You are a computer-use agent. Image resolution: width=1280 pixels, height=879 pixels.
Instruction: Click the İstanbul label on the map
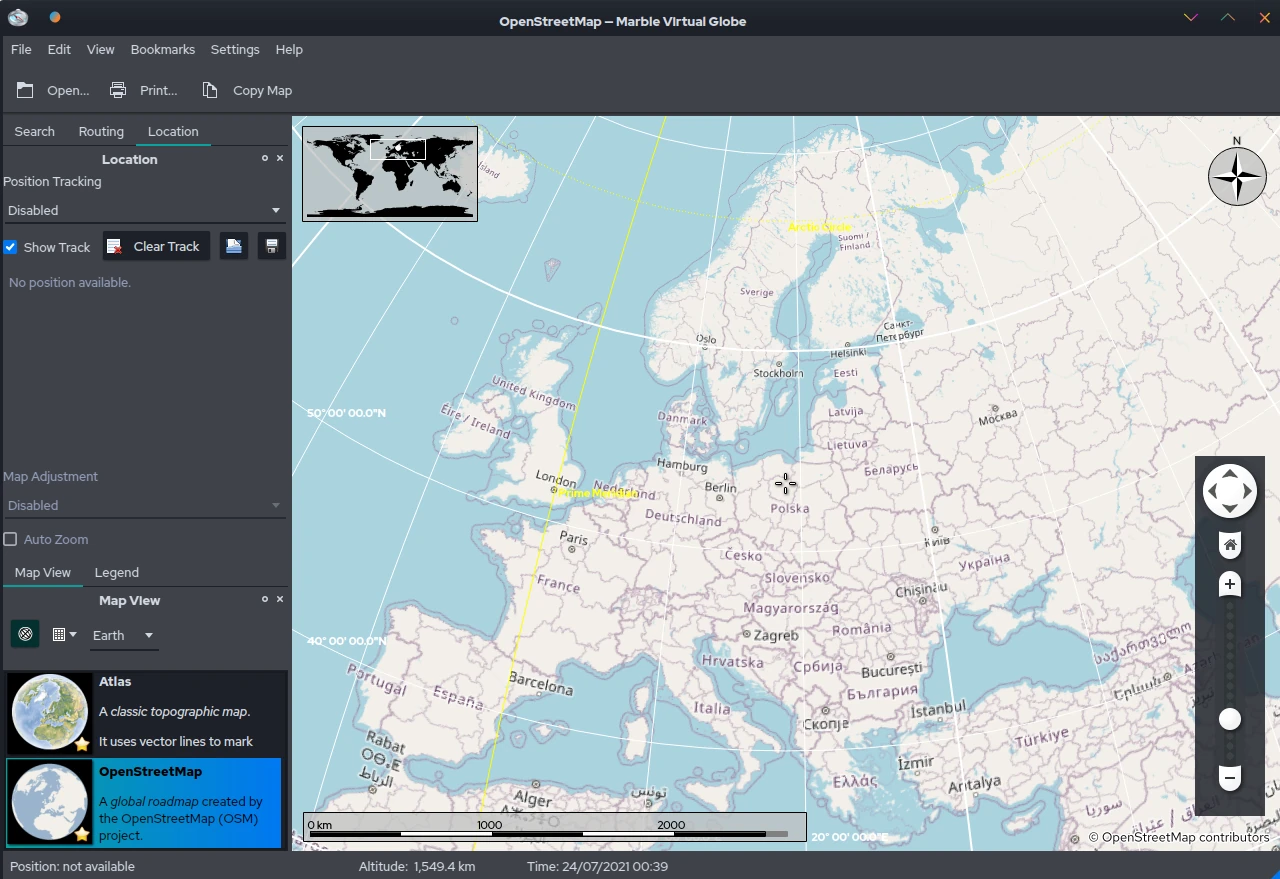click(x=938, y=711)
